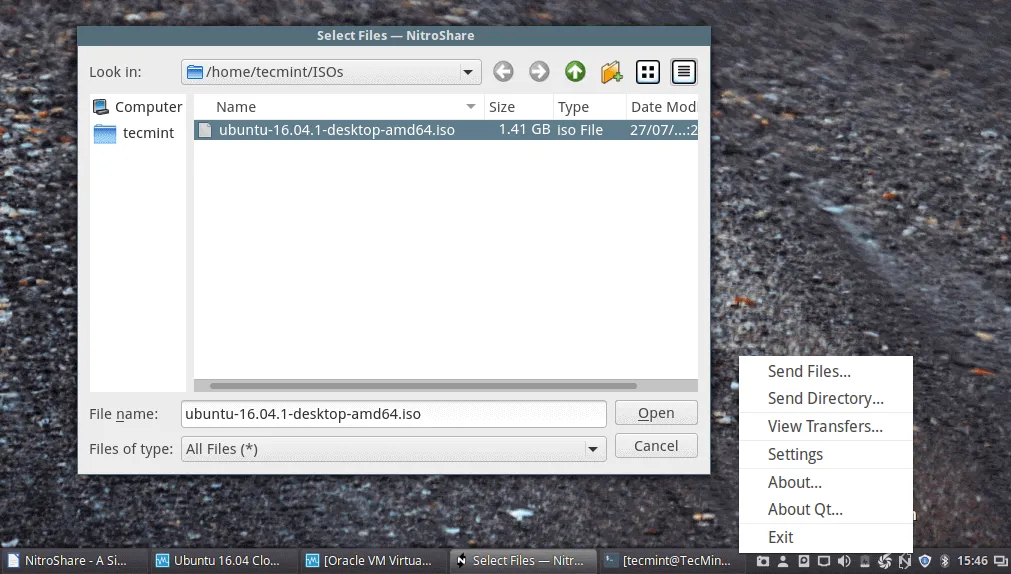Screen dimensions: 1011x574
Task: Choose Send Files from tray menu
Action: point(809,371)
